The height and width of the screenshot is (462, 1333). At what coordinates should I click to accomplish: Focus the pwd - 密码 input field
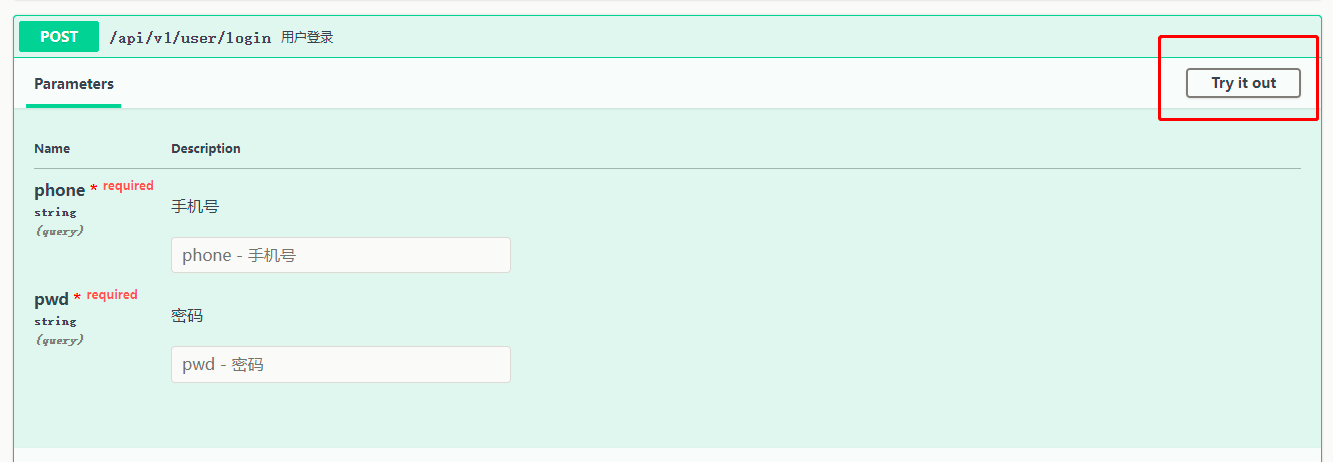(340, 364)
